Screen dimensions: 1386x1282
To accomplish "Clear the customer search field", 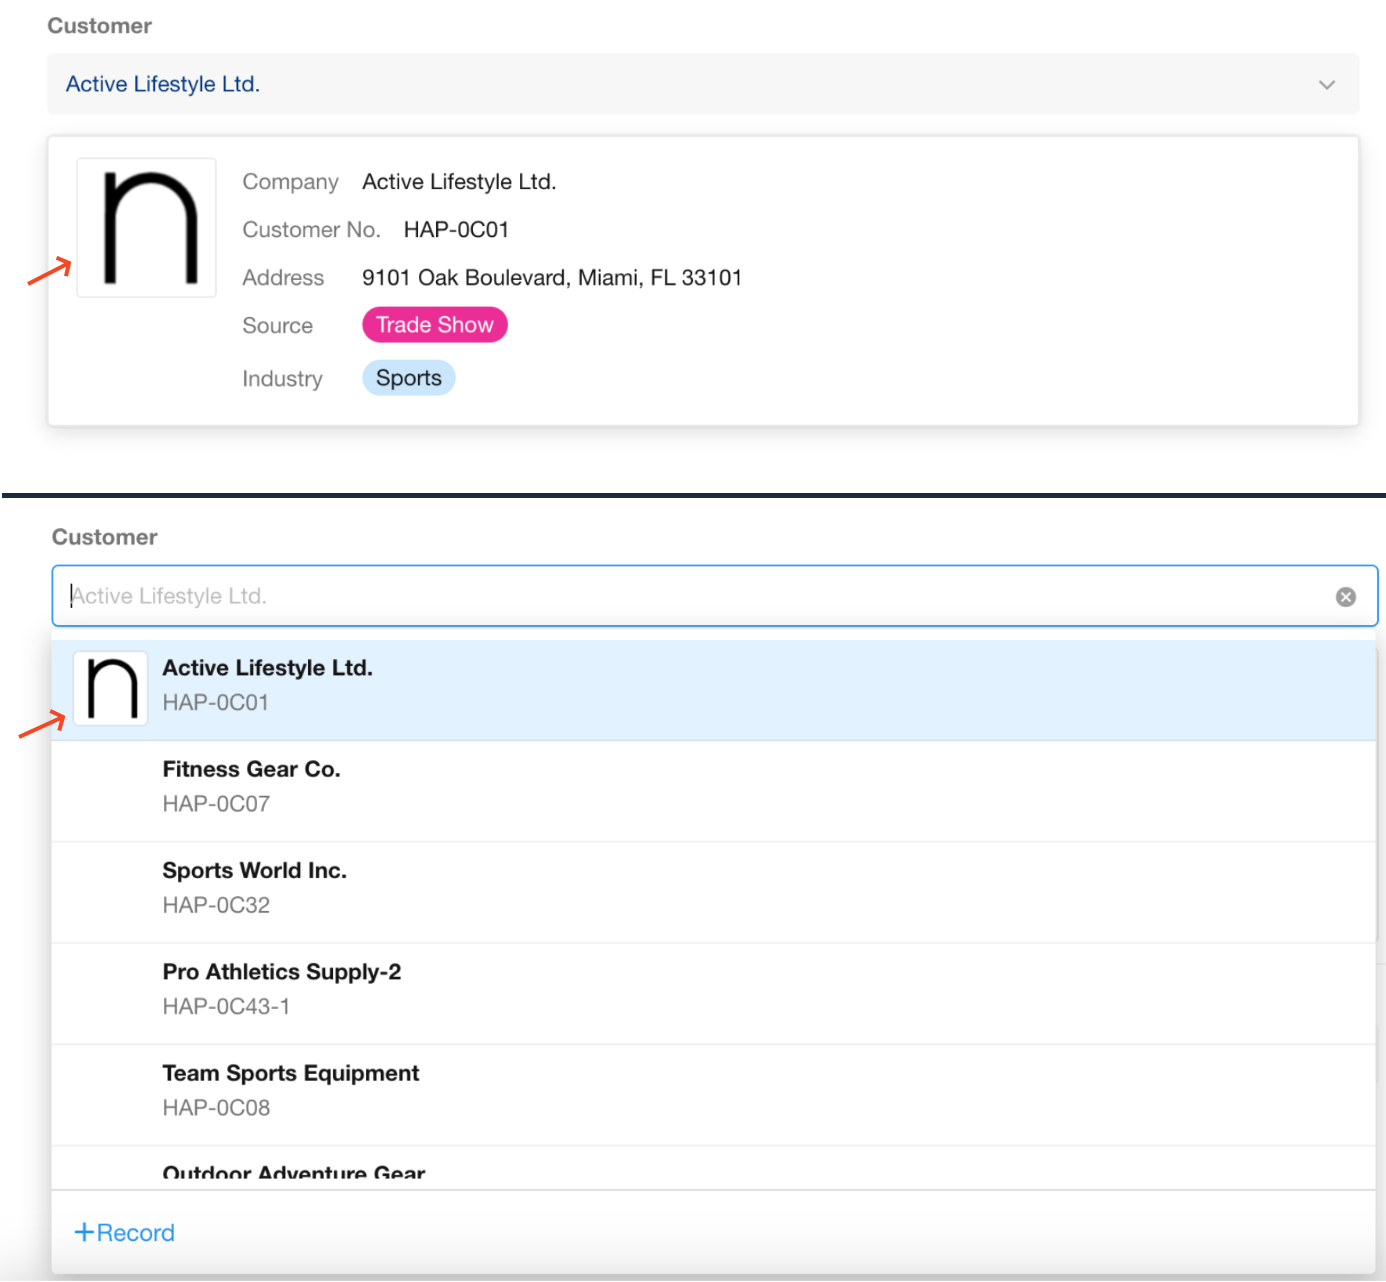I will (x=1345, y=597).
